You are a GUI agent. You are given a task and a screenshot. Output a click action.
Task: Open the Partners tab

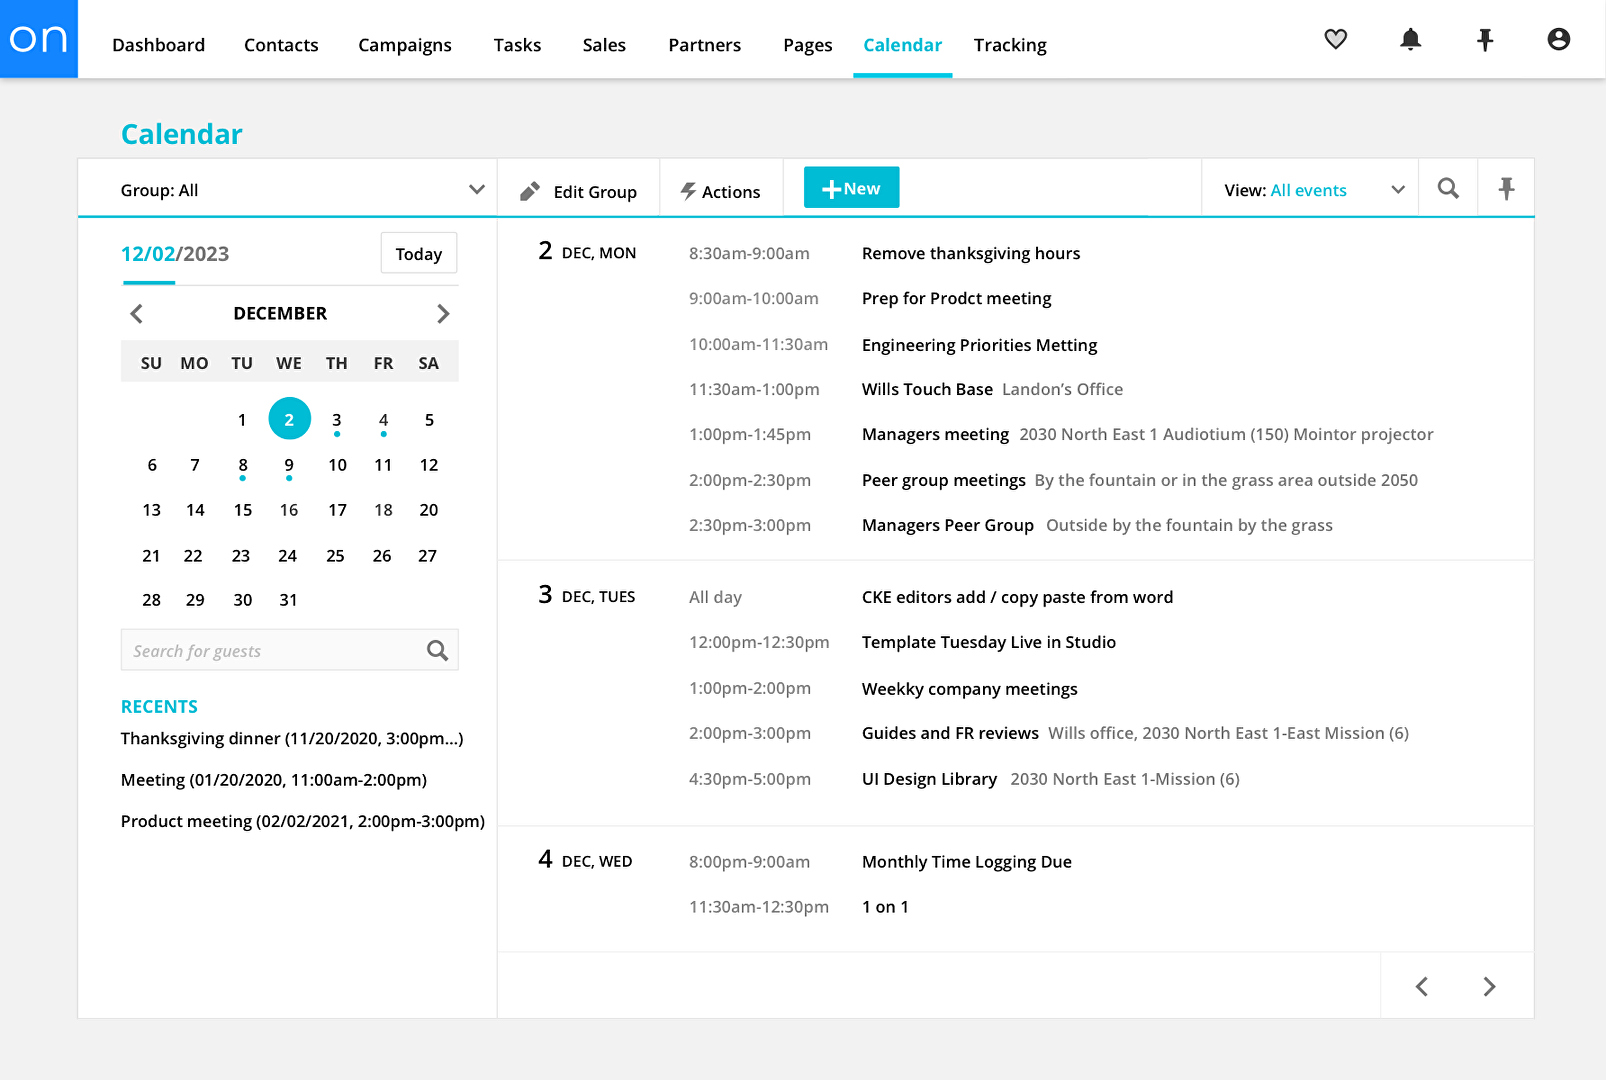tap(705, 45)
